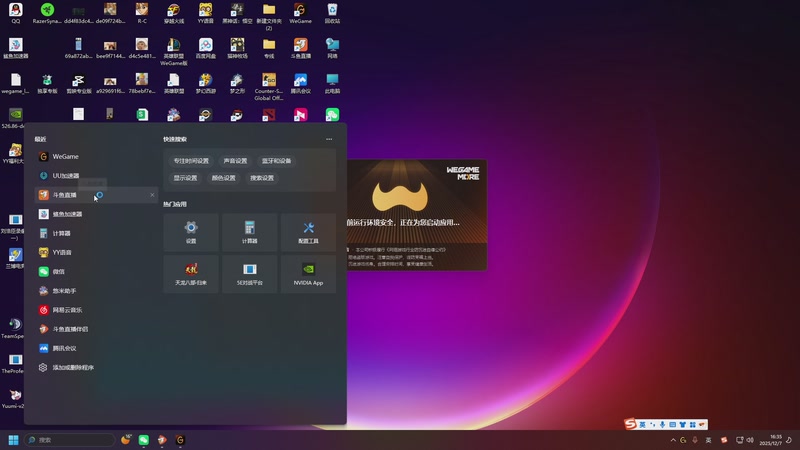
Task: Open 计算器 in the recent apps list
Action: click(x=96, y=233)
